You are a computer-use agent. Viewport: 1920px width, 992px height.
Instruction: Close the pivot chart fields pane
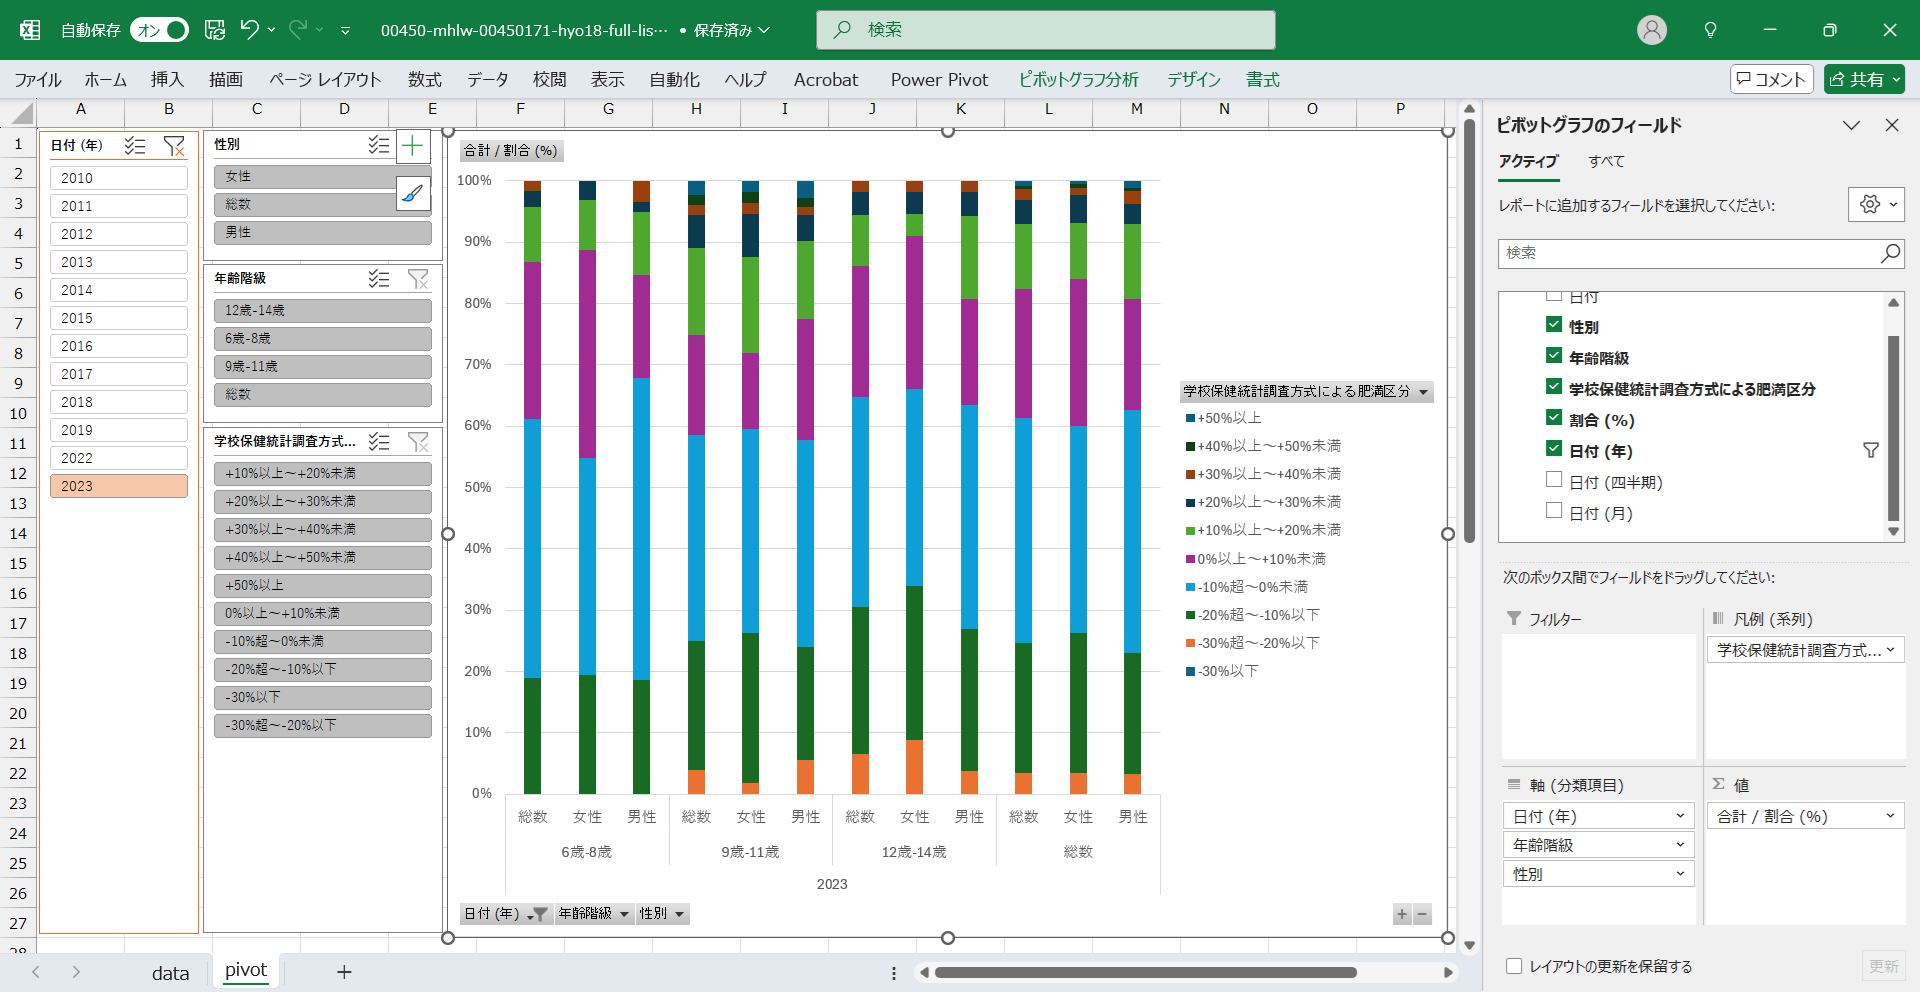coord(1891,125)
